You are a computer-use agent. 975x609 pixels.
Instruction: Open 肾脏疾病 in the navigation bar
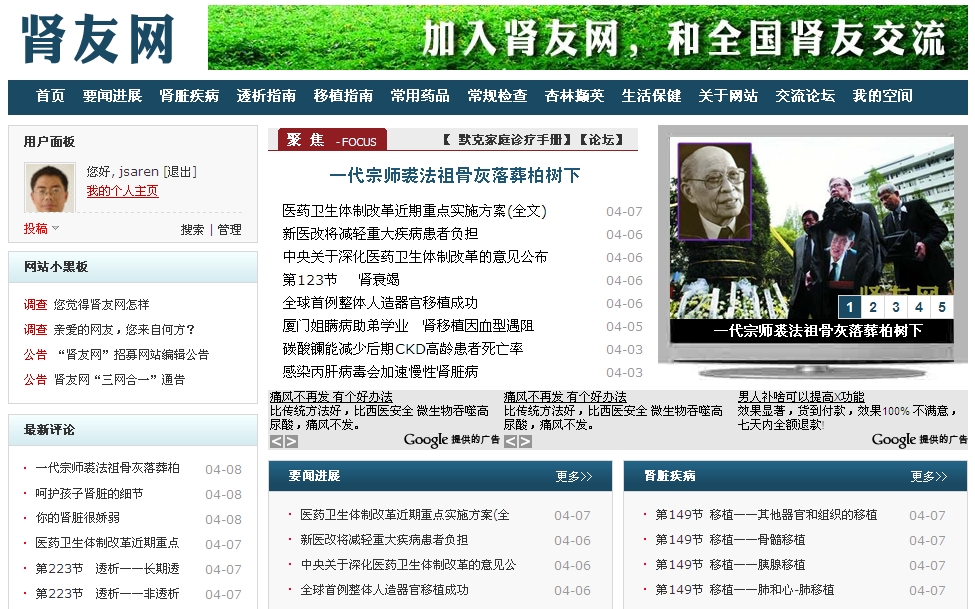(189, 96)
